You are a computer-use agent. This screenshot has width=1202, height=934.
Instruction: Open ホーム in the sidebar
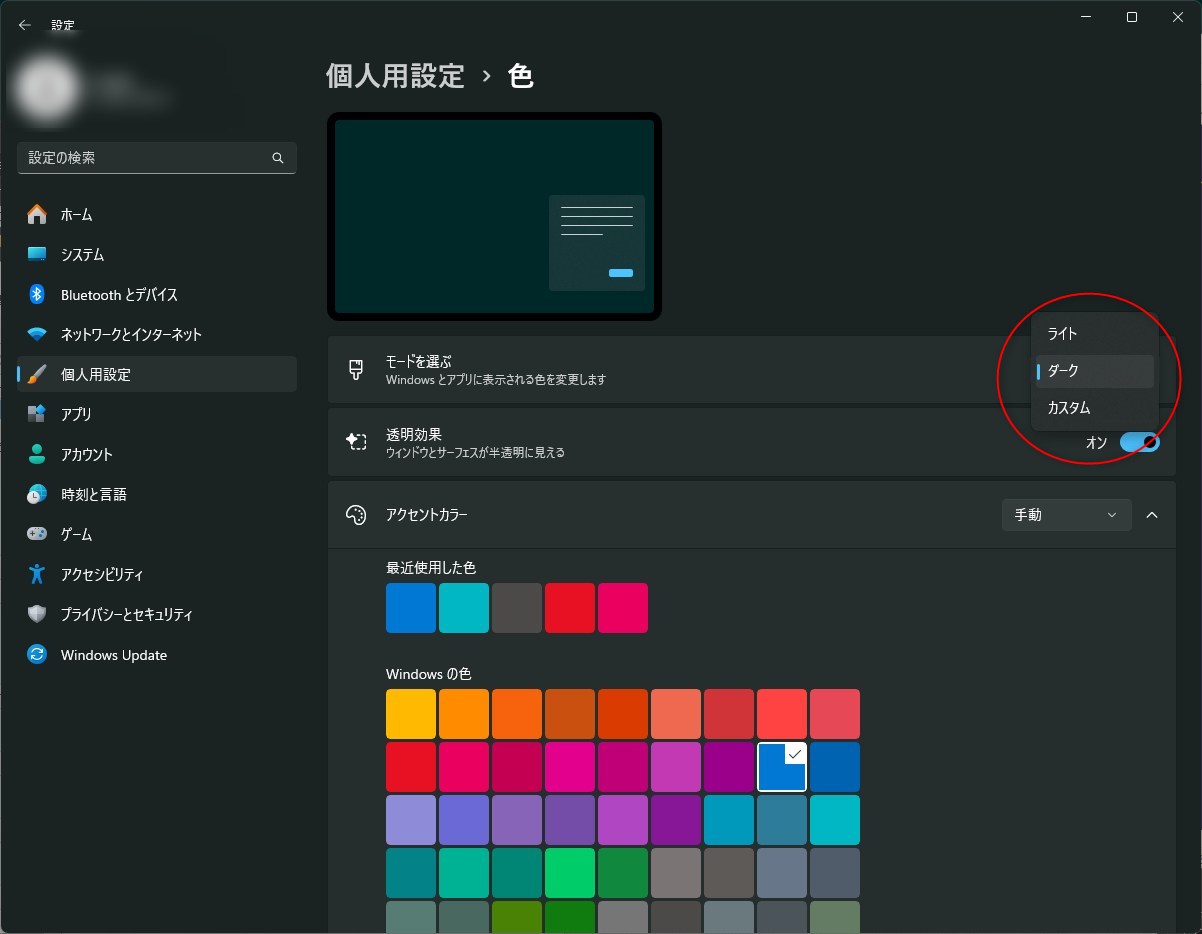point(157,214)
